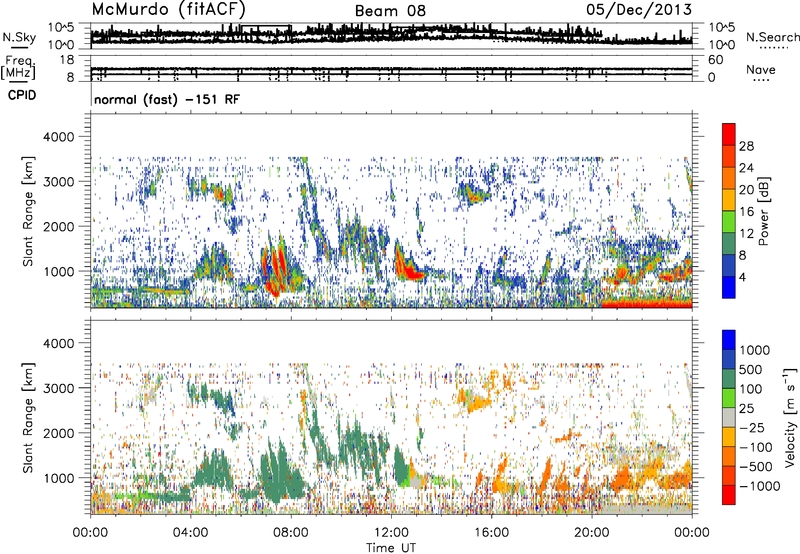
Task: Click the "12" label on Power colorbar
Action: point(746,234)
